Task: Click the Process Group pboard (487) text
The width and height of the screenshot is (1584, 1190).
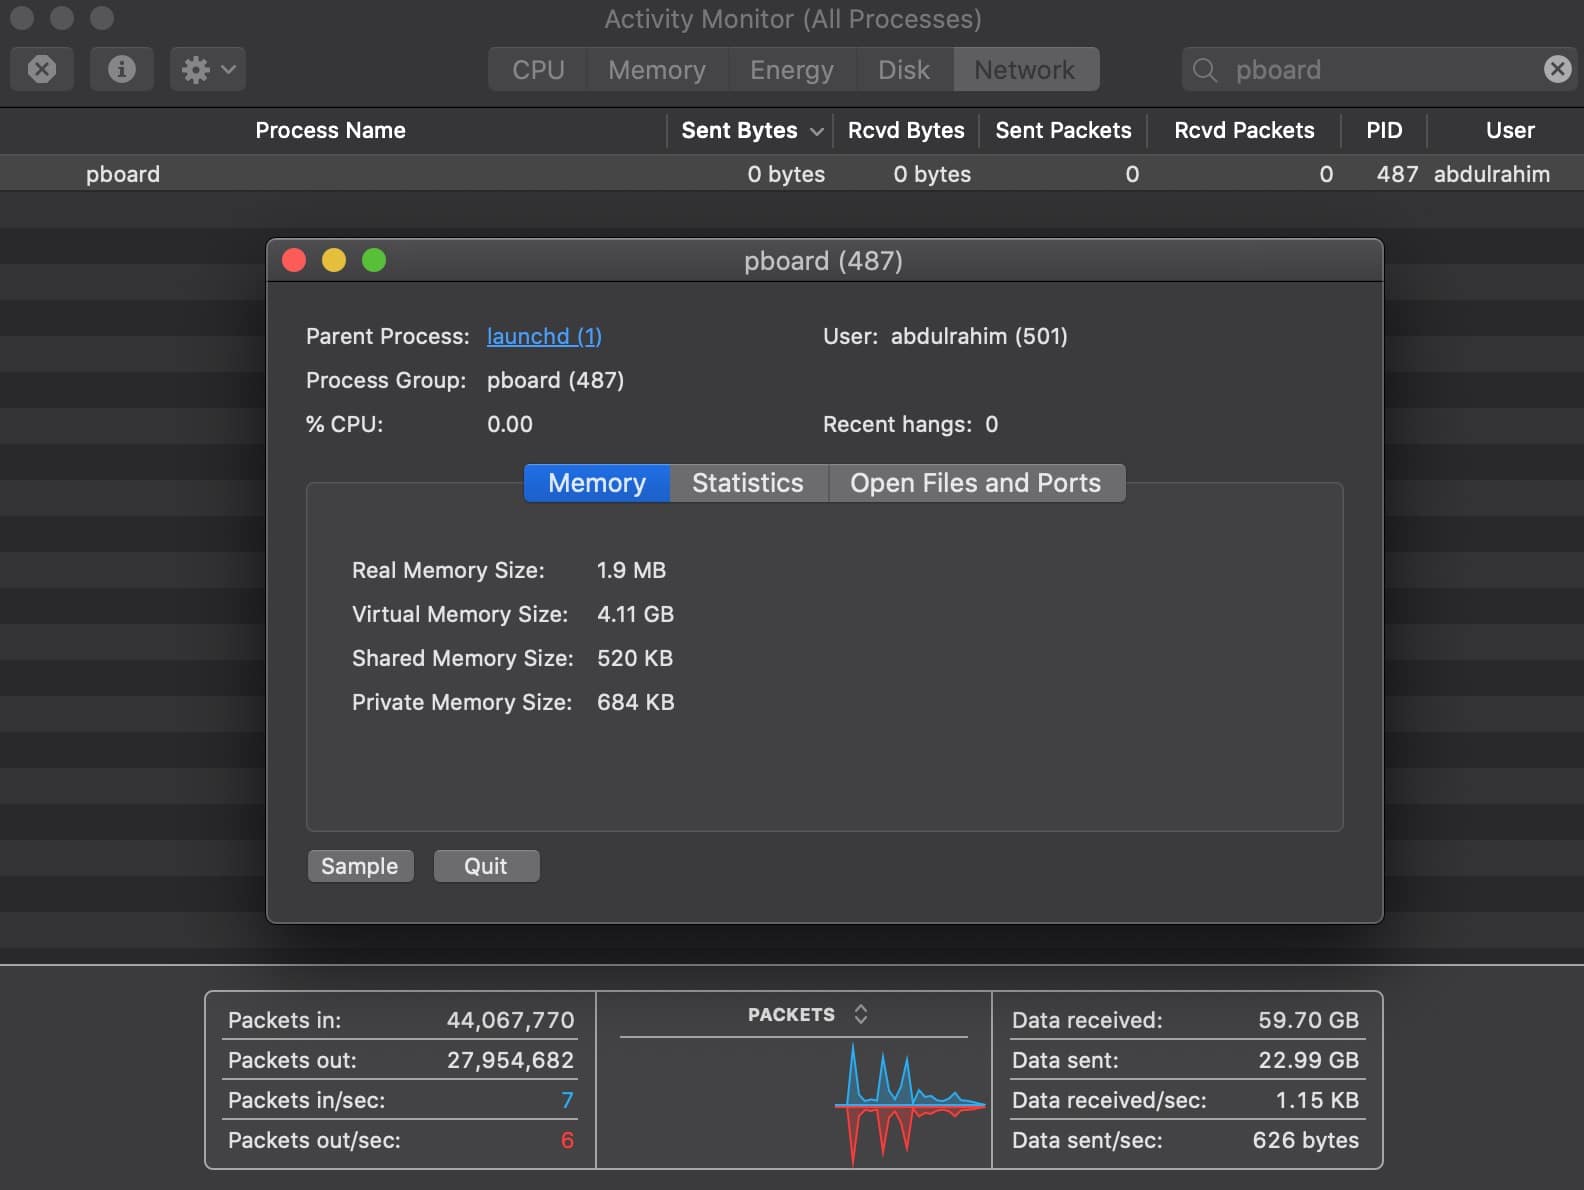Action: tap(555, 380)
